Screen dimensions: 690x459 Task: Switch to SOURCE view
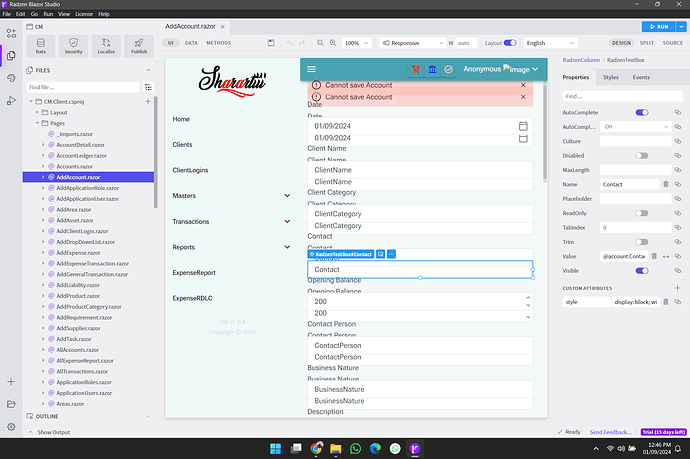672,43
